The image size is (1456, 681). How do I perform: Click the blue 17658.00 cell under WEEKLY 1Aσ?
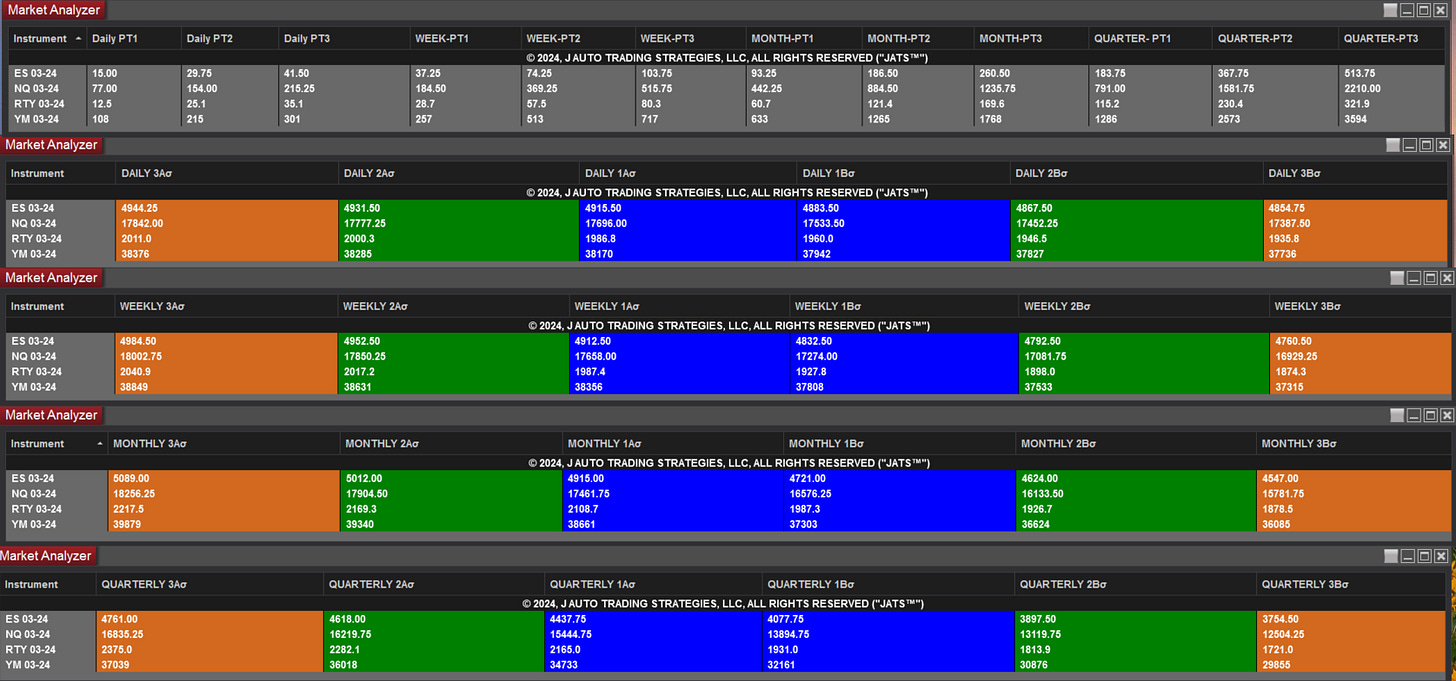[678, 356]
